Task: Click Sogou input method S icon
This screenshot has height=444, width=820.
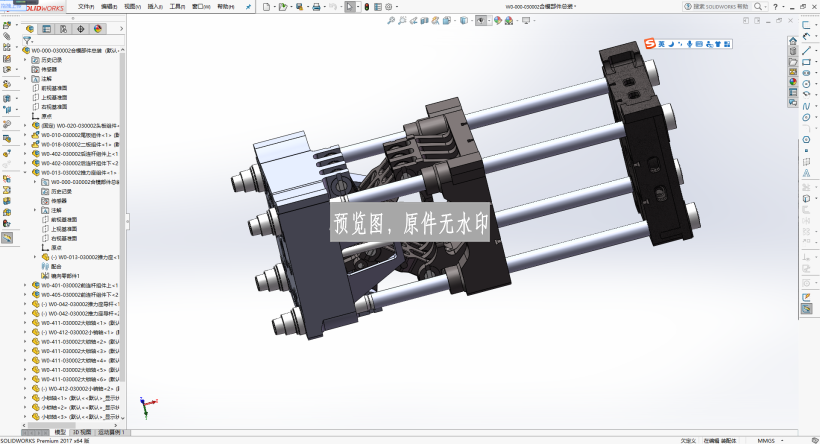Action: click(x=650, y=44)
